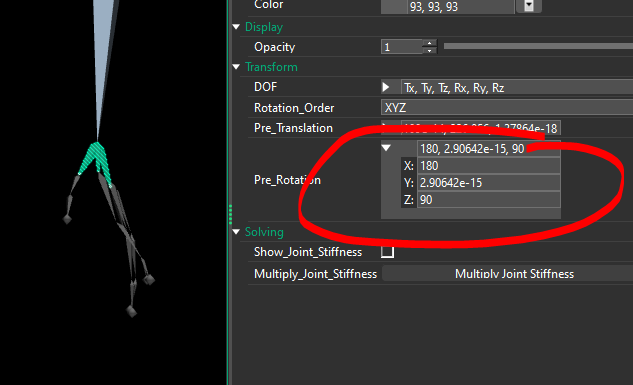Select the Pre_Rotation property label

pyautogui.click(x=287, y=180)
